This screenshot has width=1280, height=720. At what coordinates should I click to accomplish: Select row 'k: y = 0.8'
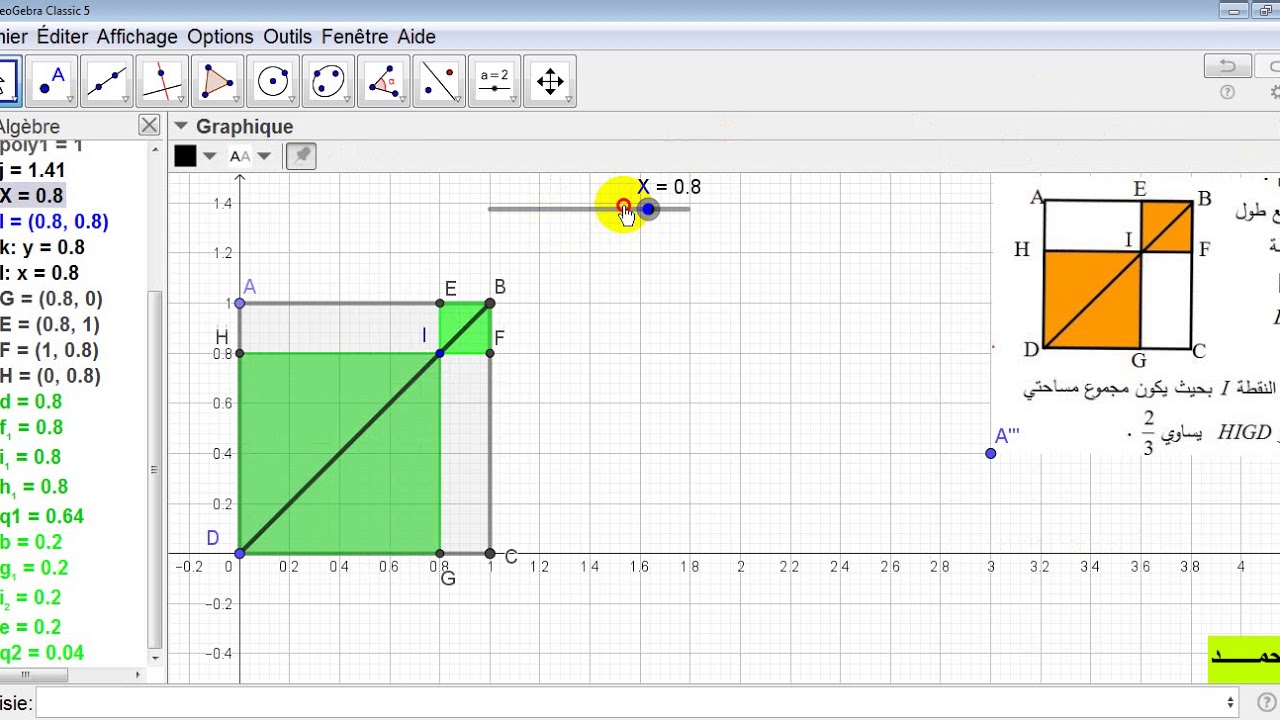pos(42,247)
